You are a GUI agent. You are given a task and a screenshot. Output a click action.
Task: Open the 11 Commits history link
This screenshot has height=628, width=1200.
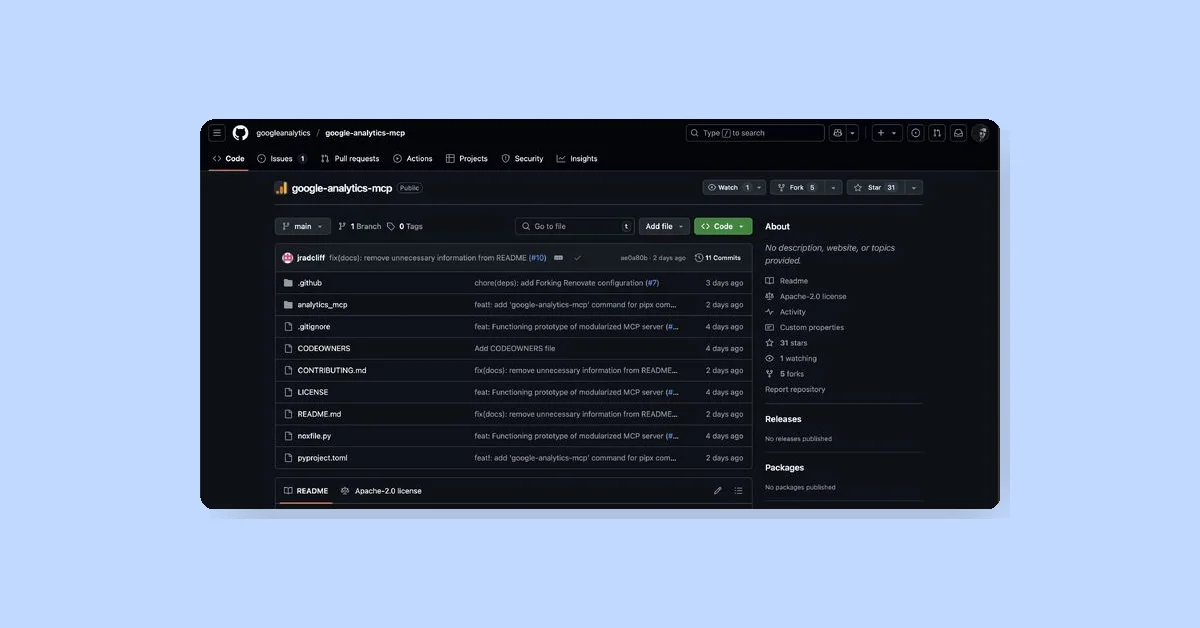click(x=718, y=258)
